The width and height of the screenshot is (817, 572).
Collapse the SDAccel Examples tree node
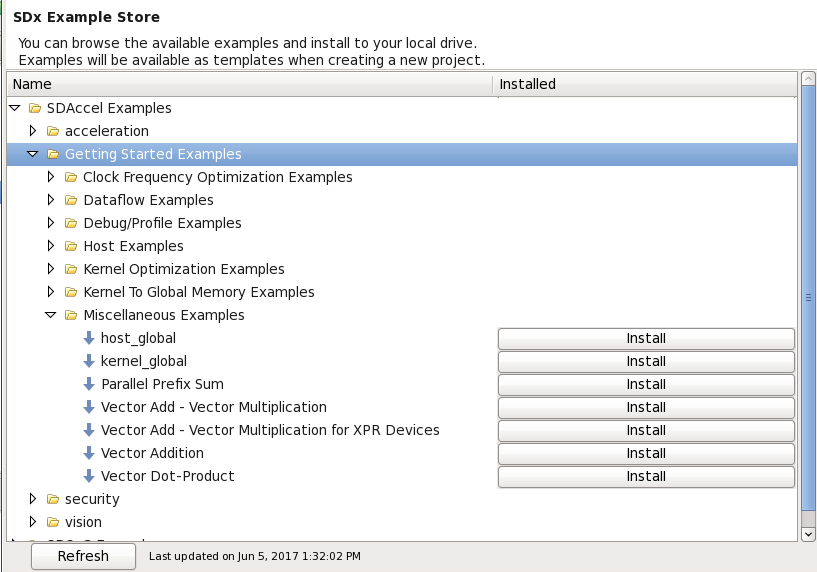[15, 108]
